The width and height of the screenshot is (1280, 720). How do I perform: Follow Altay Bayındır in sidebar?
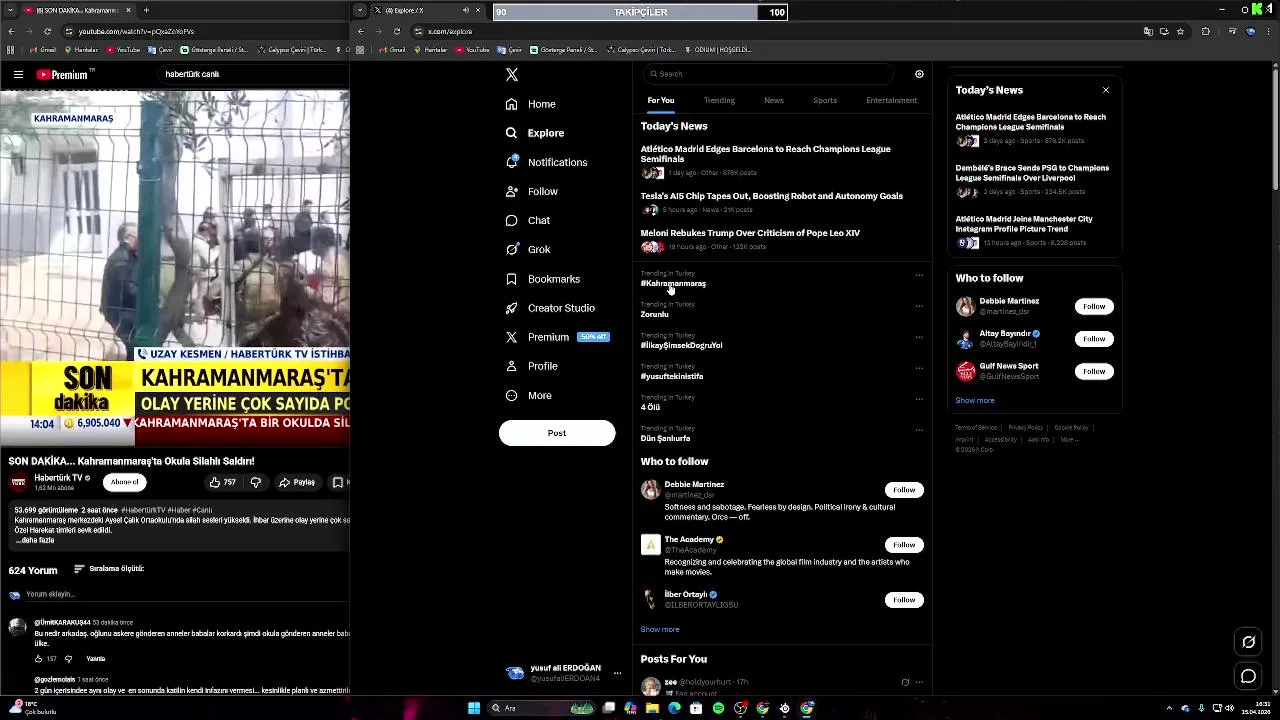pos(1094,339)
